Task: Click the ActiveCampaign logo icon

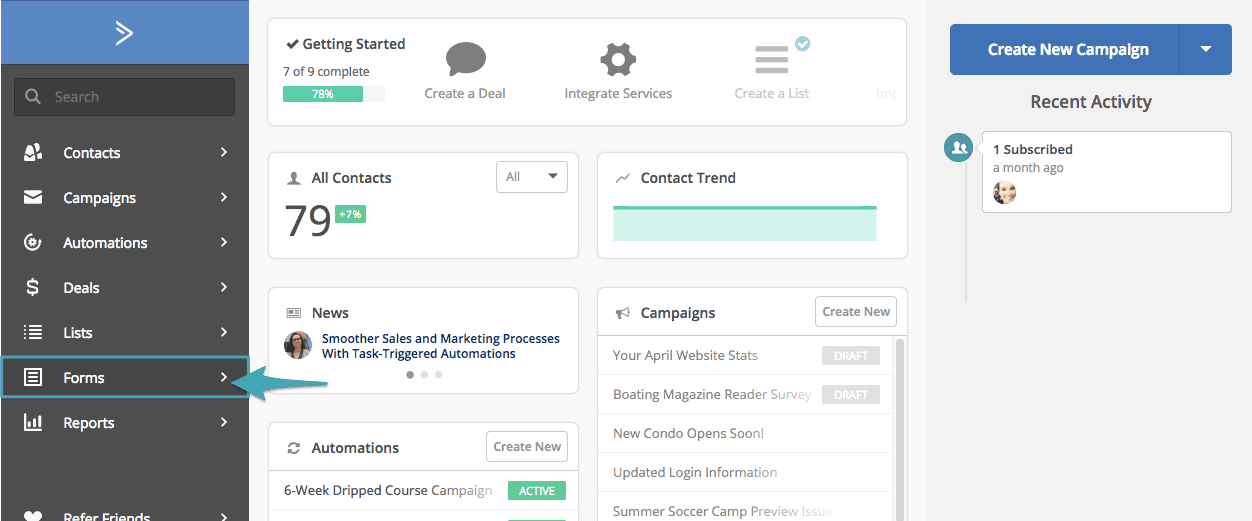Action: (x=124, y=33)
